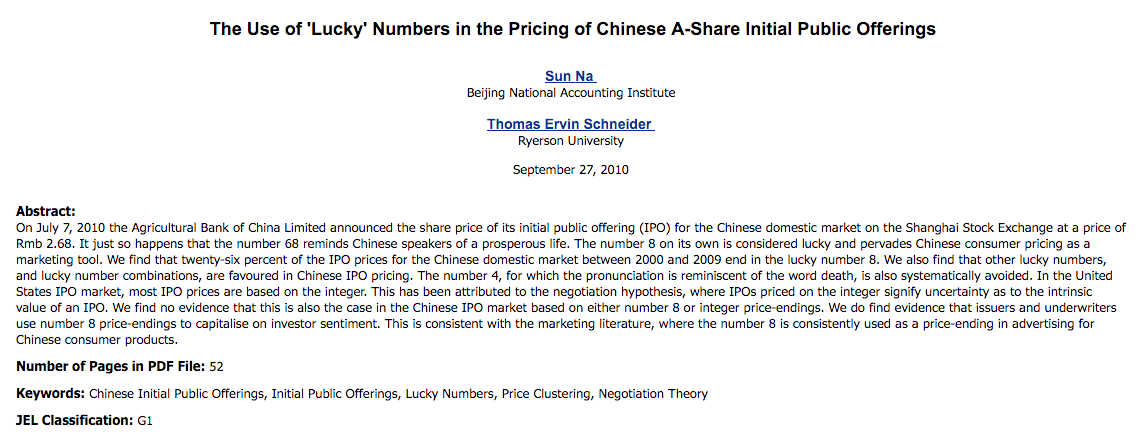Click 'On July 7, 2010' in the abstract
The height and width of the screenshot is (438, 1140).
(60, 228)
